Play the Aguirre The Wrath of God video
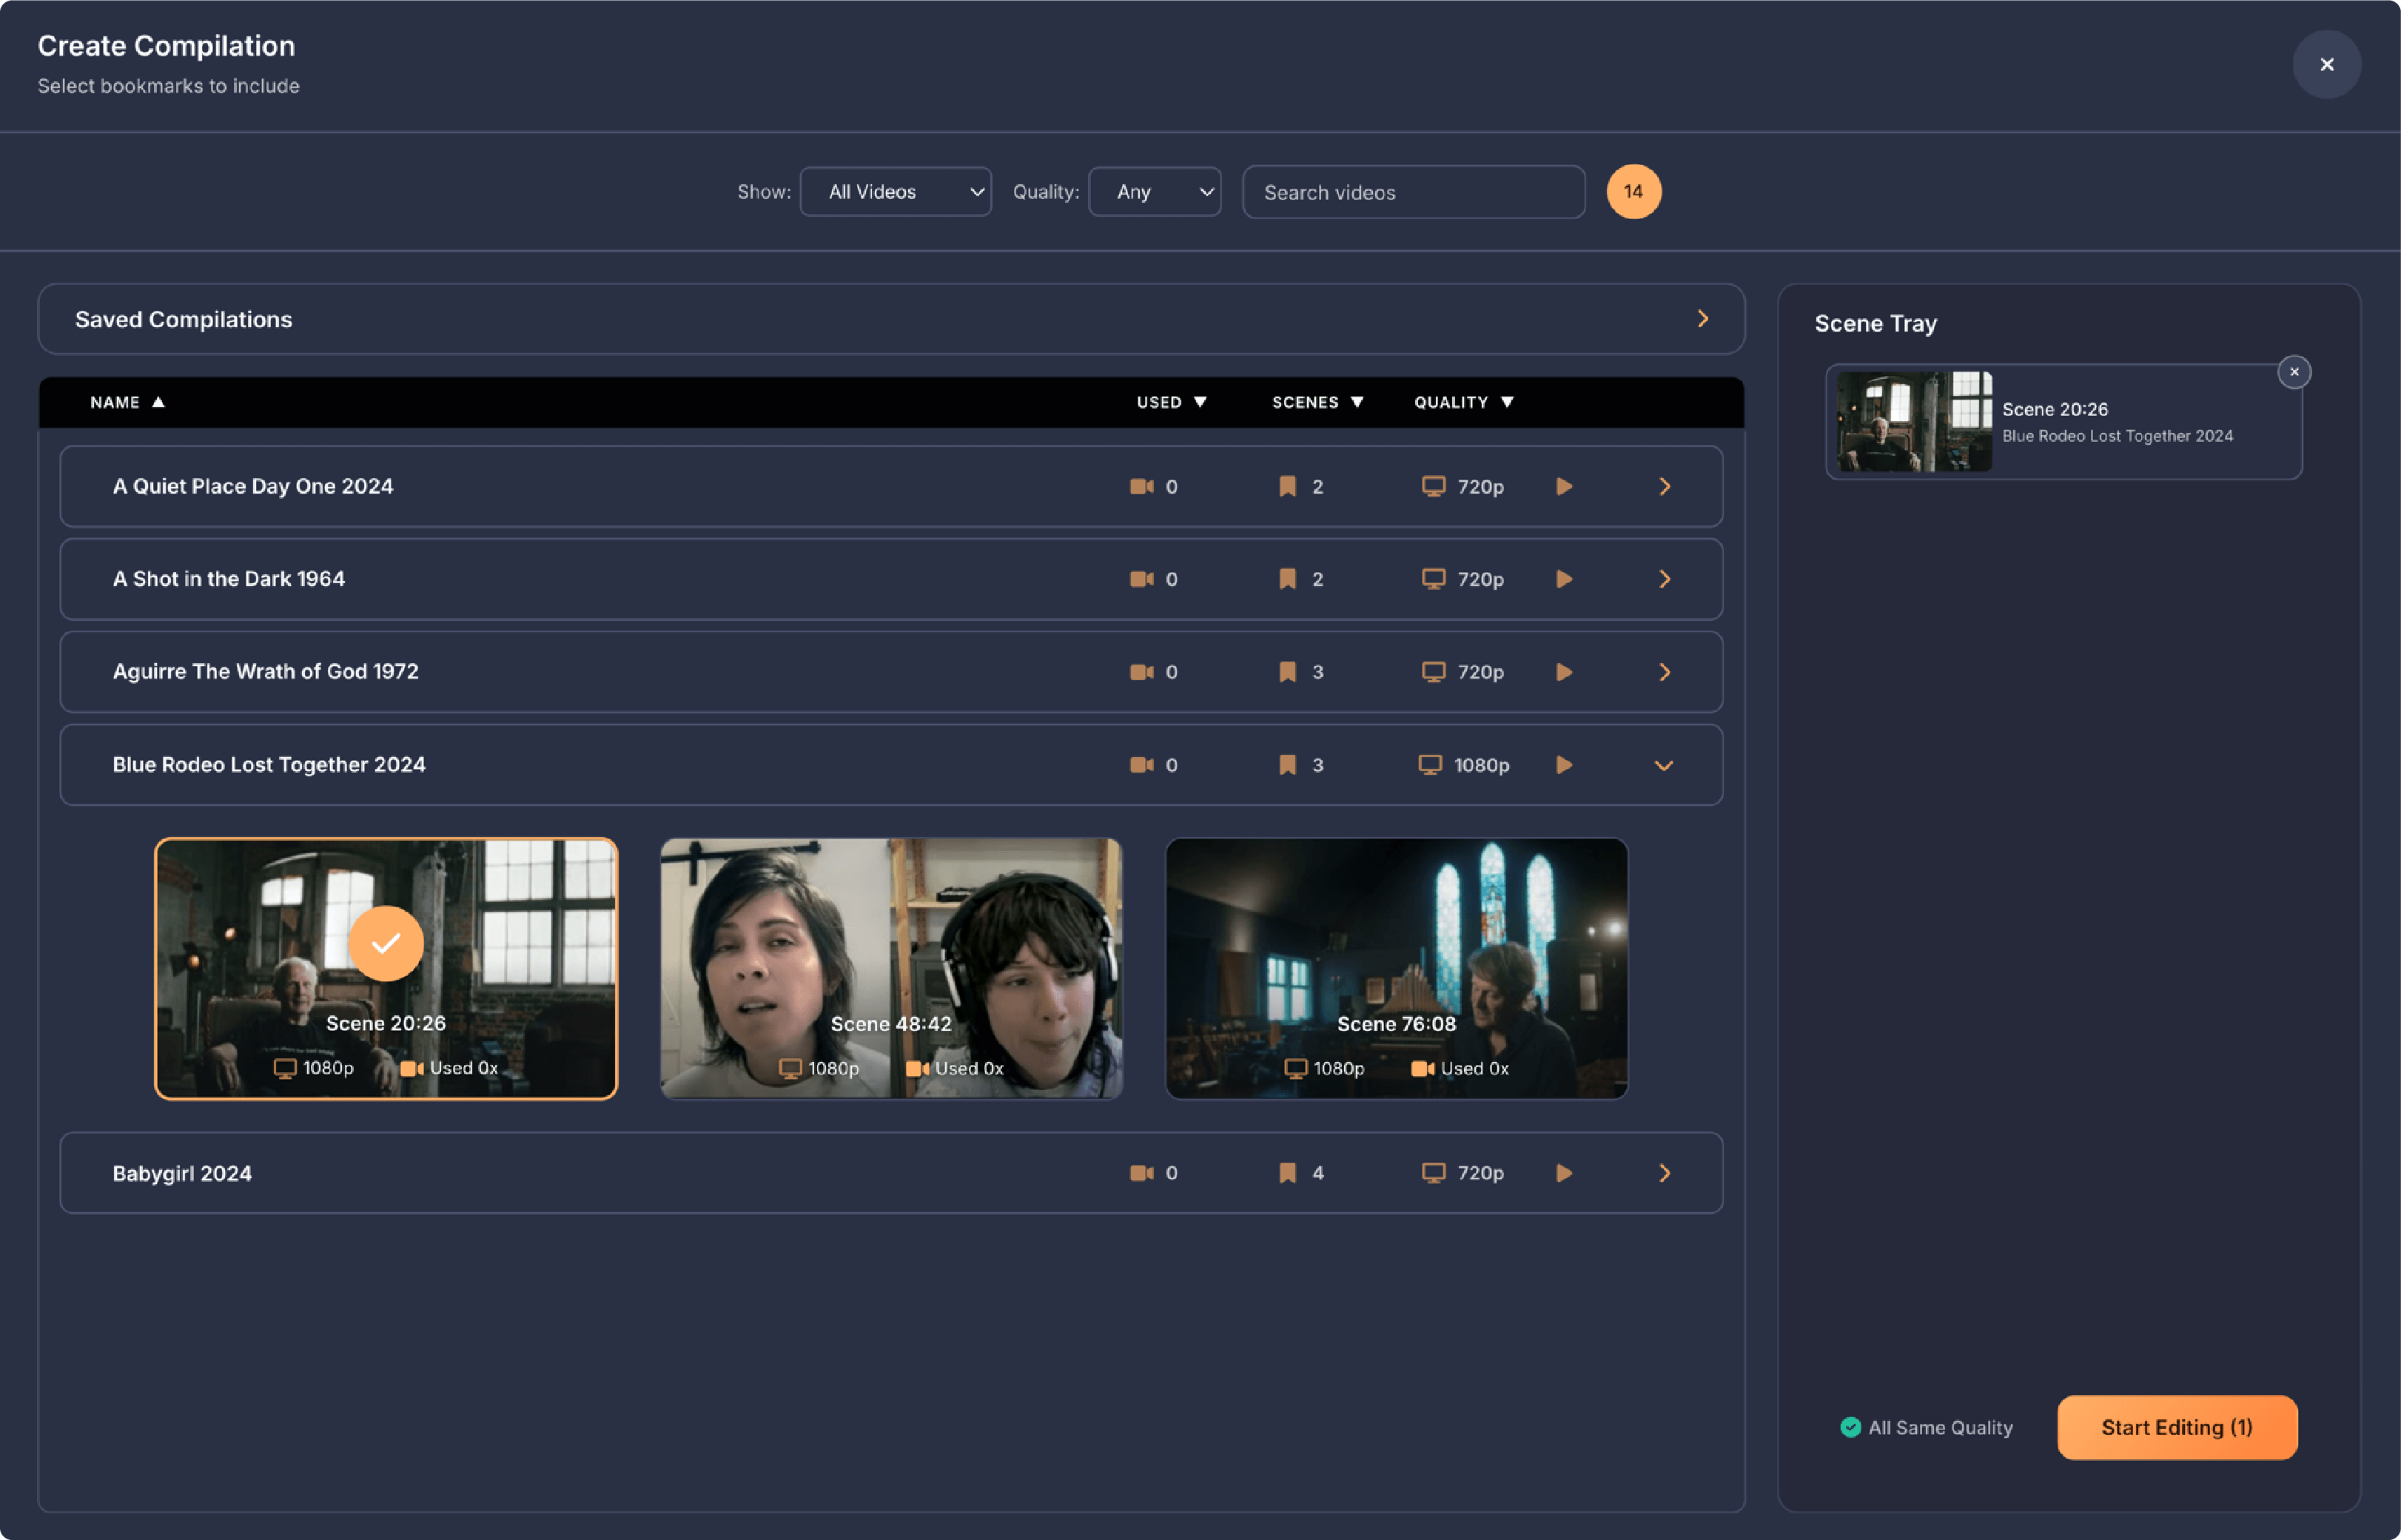 [x=1564, y=672]
